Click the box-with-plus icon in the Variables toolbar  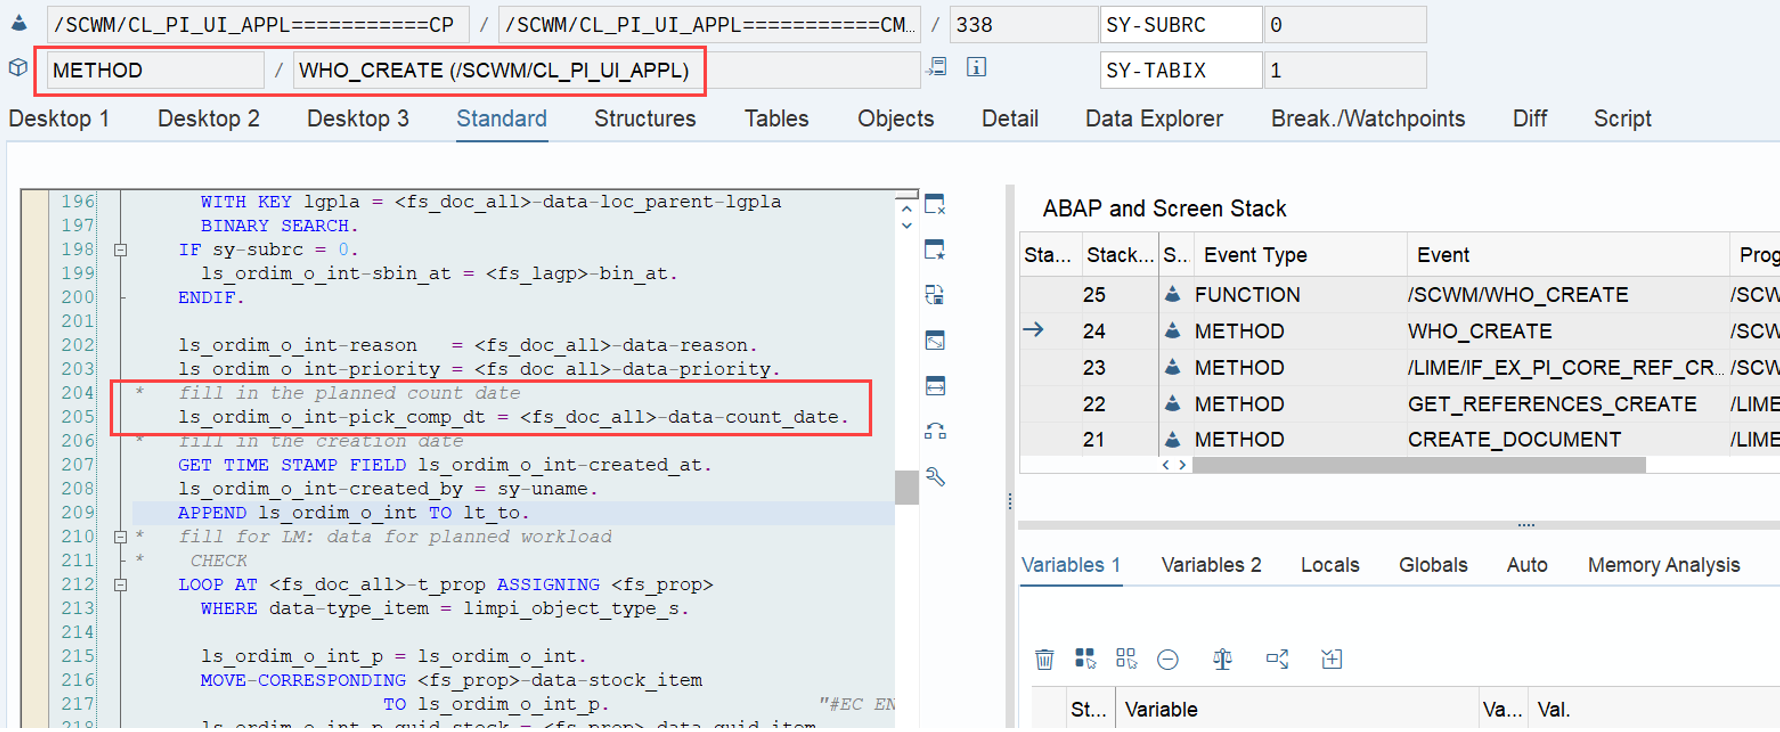(1331, 659)
